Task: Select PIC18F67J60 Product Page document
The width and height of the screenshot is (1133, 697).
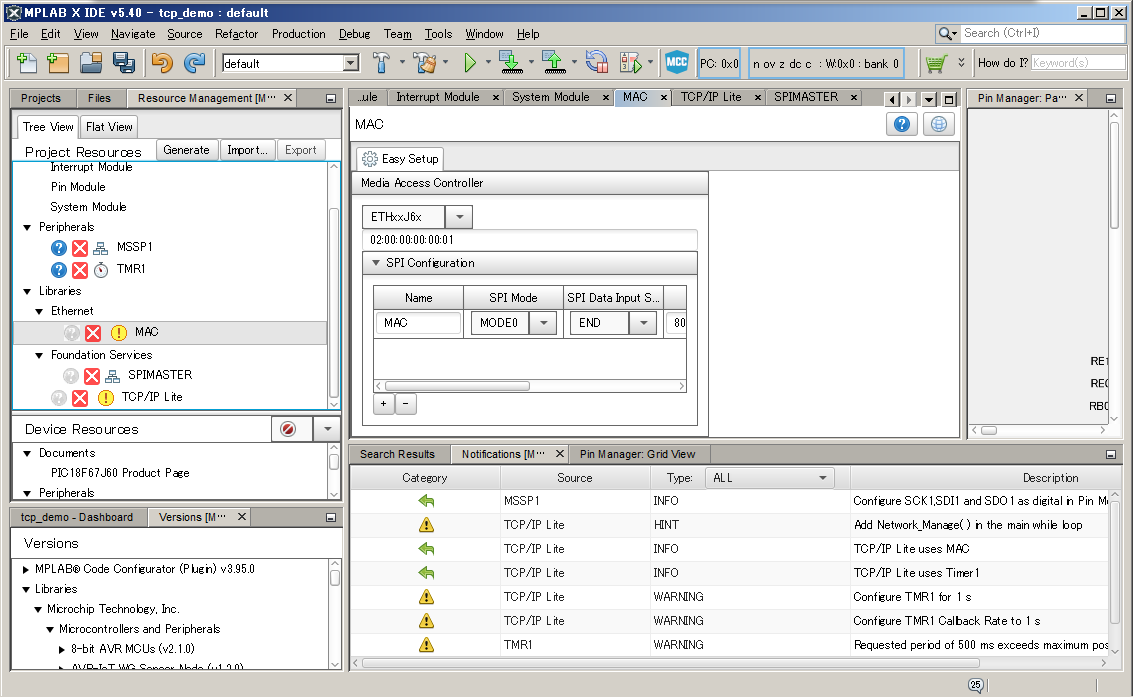Action: coord(120,473)
